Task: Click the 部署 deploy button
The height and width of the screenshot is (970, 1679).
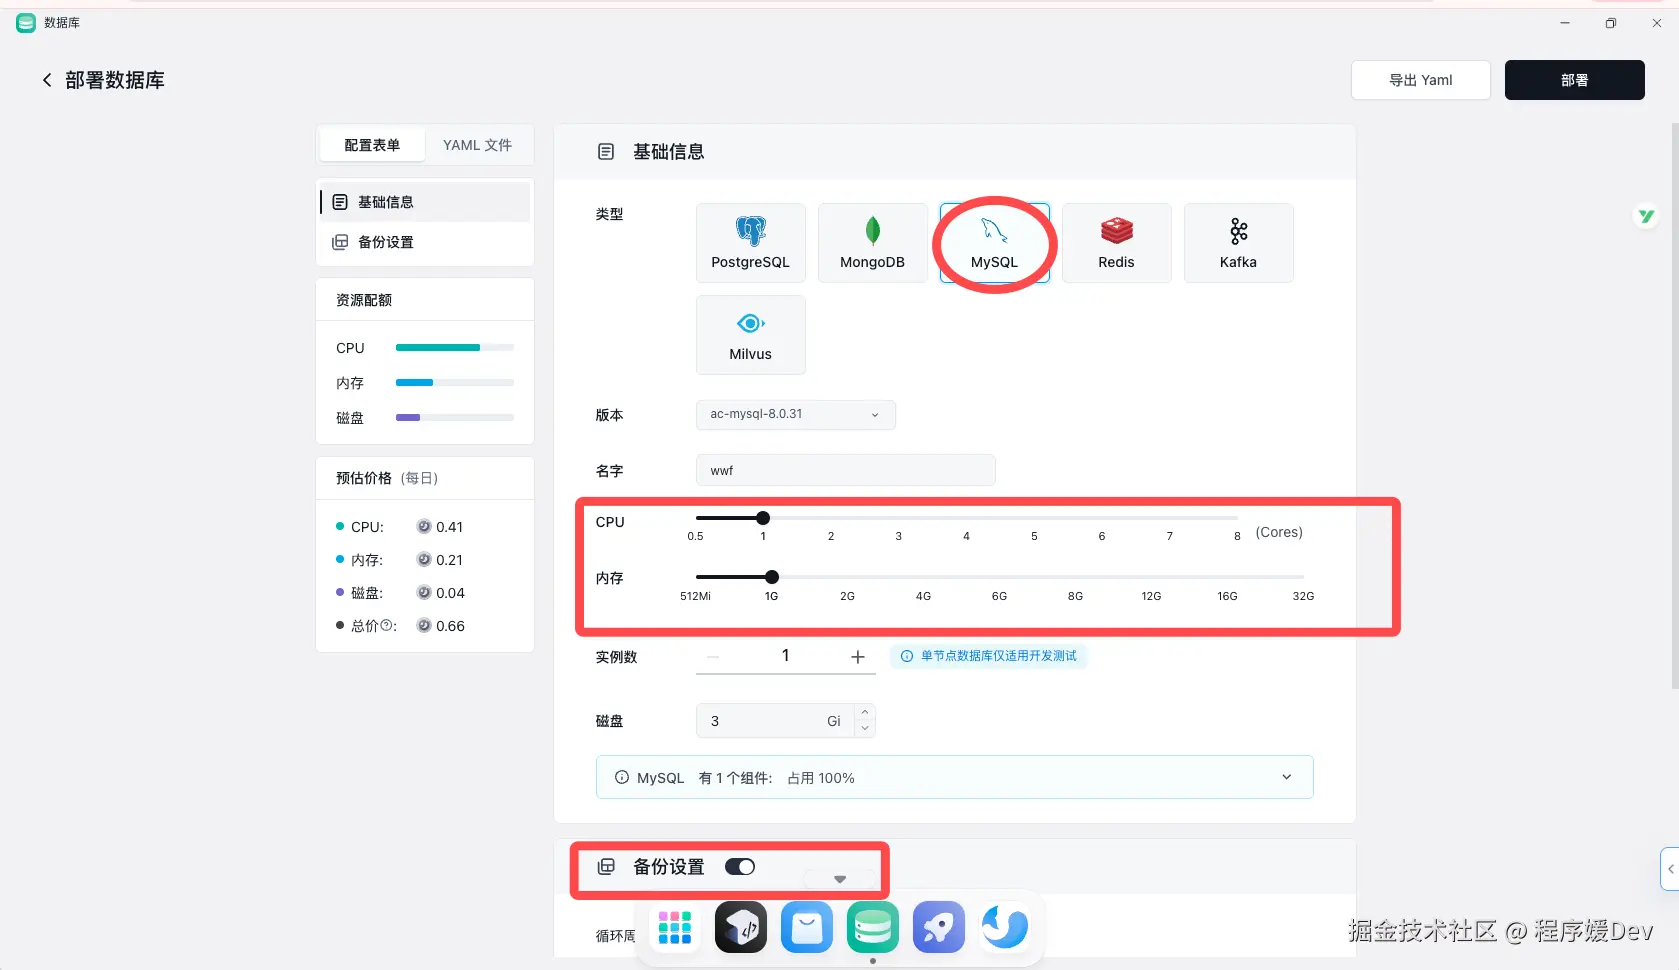Action: click(1575, 80)
